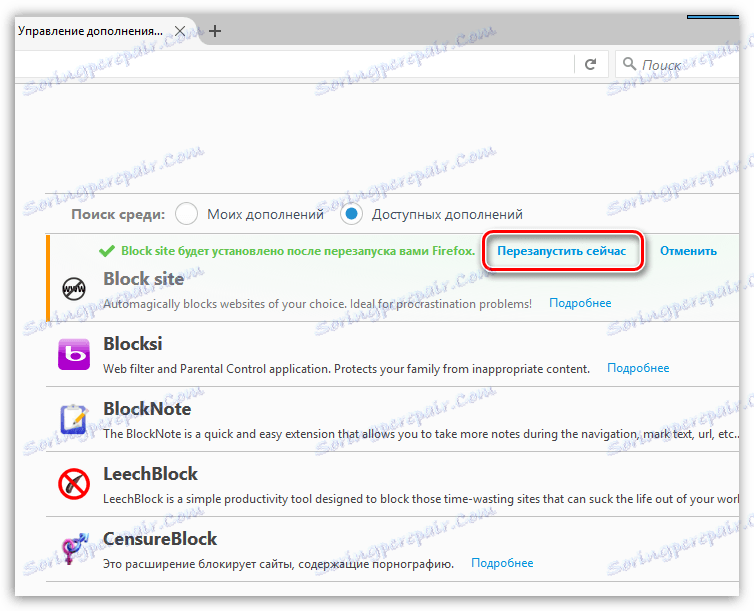Image resolution: width=754 pixels, height=611 pixels.
Task: Open a new tab with plus icon
Action: [215, 31]
